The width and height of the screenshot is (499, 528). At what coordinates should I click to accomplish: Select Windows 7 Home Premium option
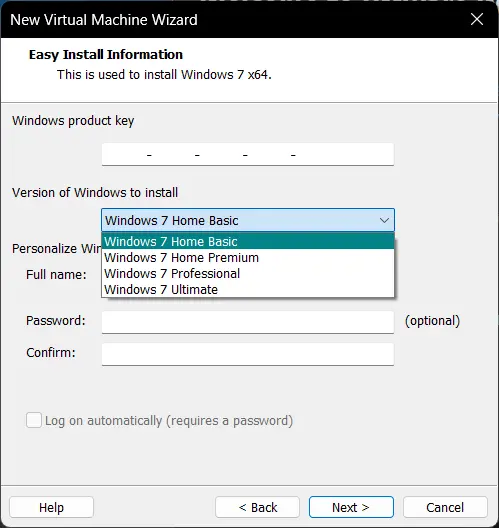point(248,257)
